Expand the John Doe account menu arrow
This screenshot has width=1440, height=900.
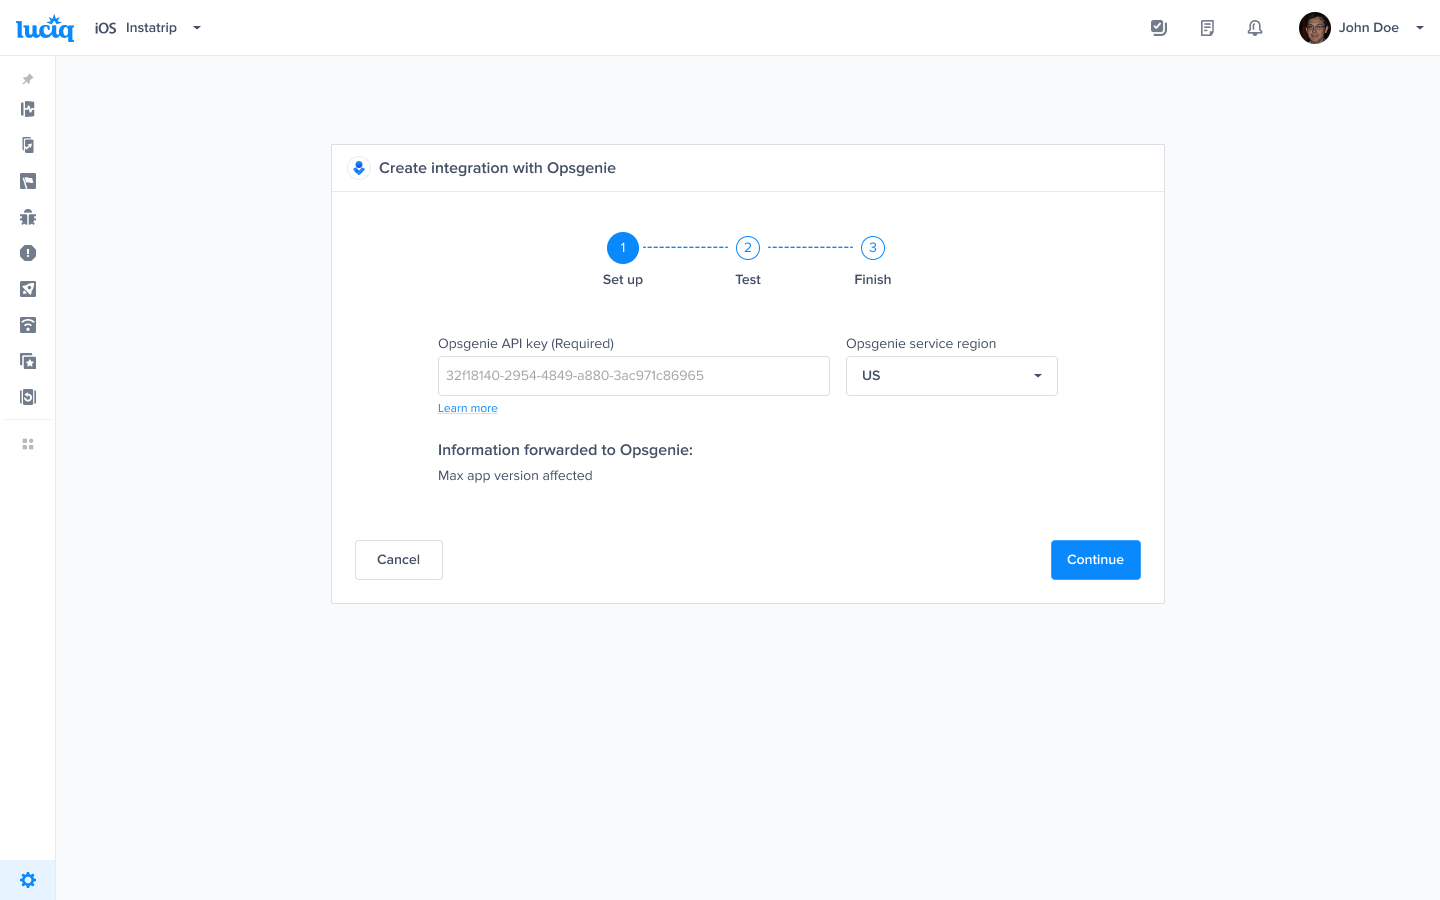(x=1420, y=28)
